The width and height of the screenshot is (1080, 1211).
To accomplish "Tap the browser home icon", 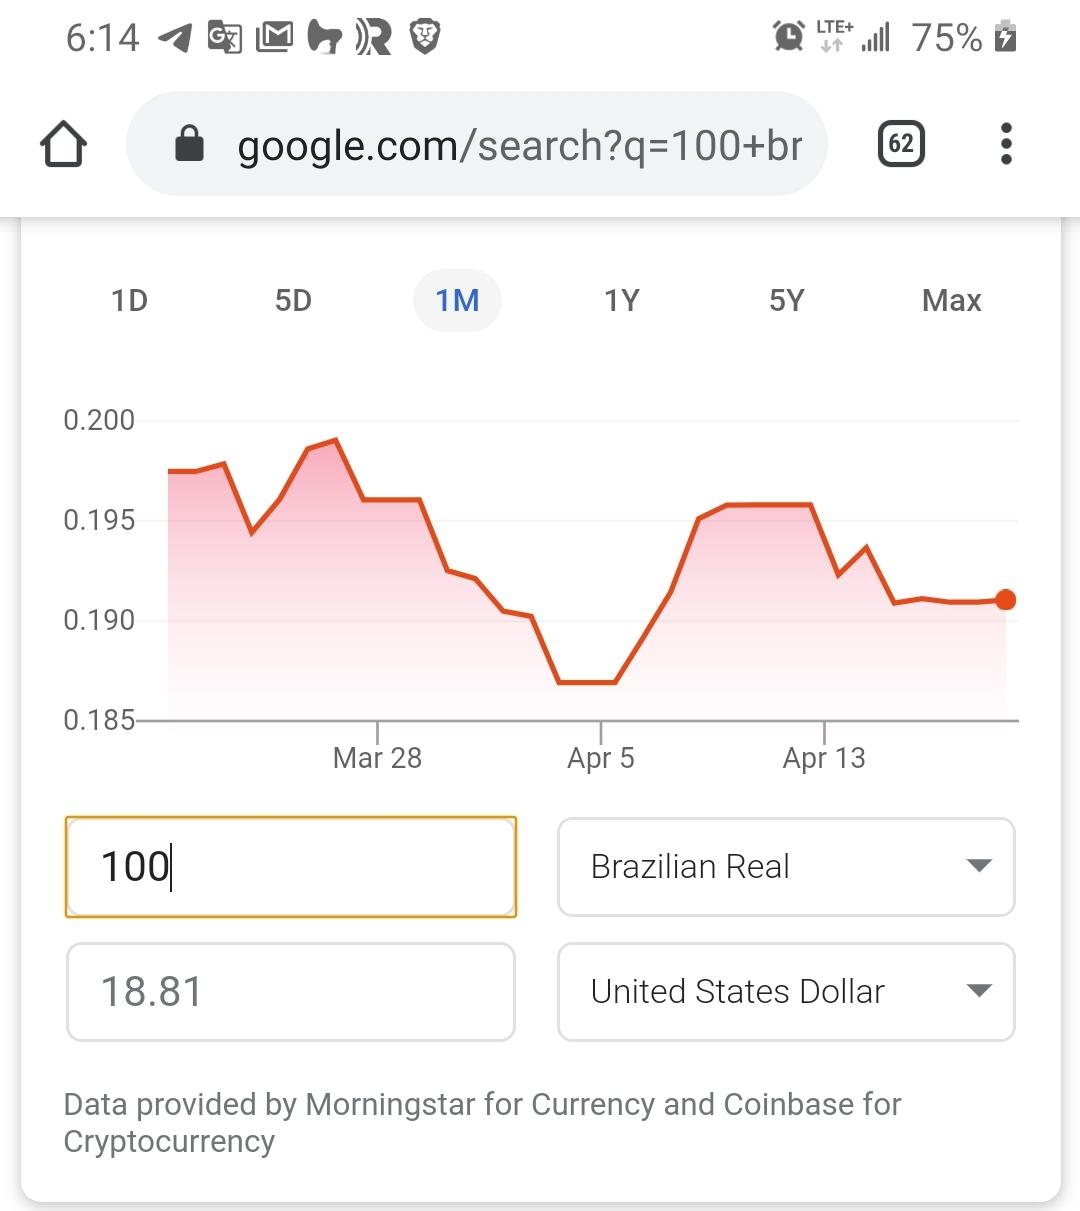I will point(63,145).
